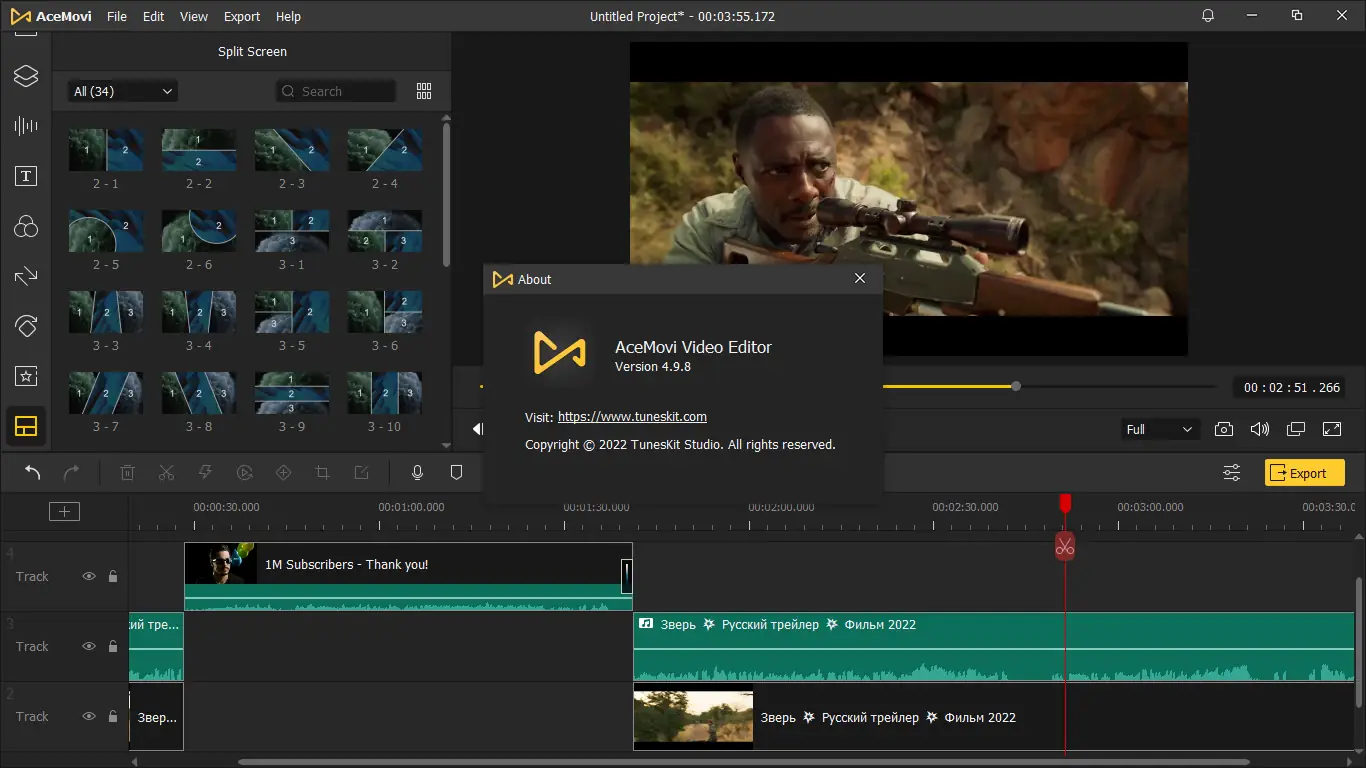This screenshot has height=768, width=1366.
Task: Open the Export menu in menu bar
Action: (242, 17)
